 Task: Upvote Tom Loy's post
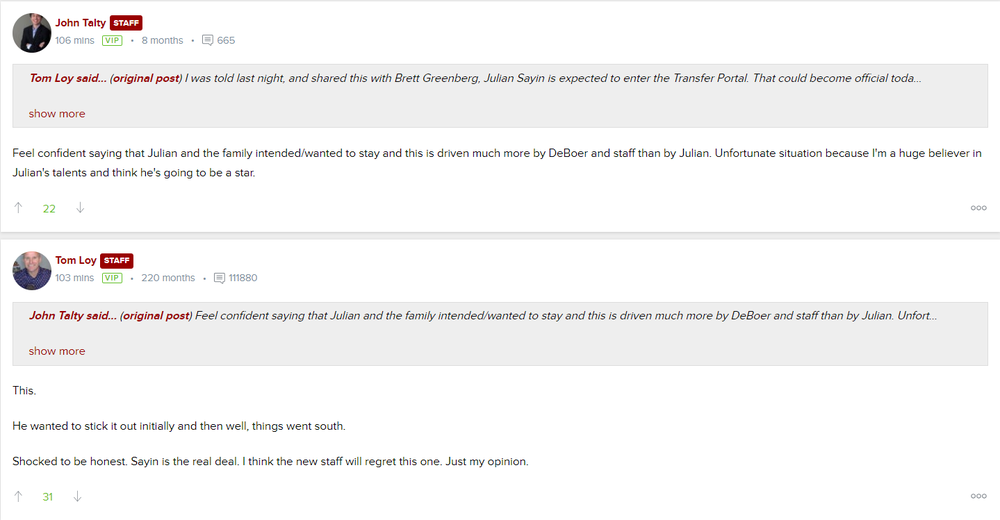coord(18,496)
